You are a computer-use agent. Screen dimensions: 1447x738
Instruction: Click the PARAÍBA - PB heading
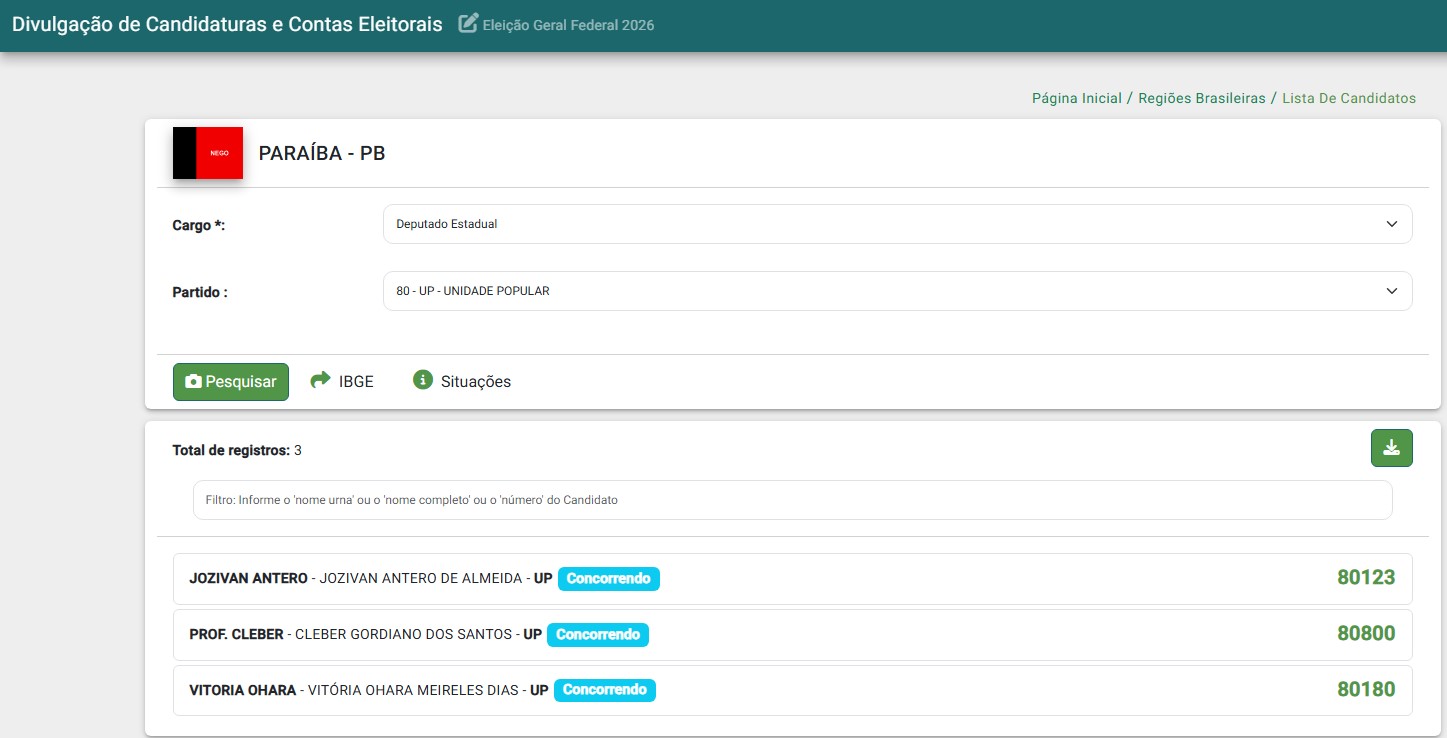click(322, 153)
